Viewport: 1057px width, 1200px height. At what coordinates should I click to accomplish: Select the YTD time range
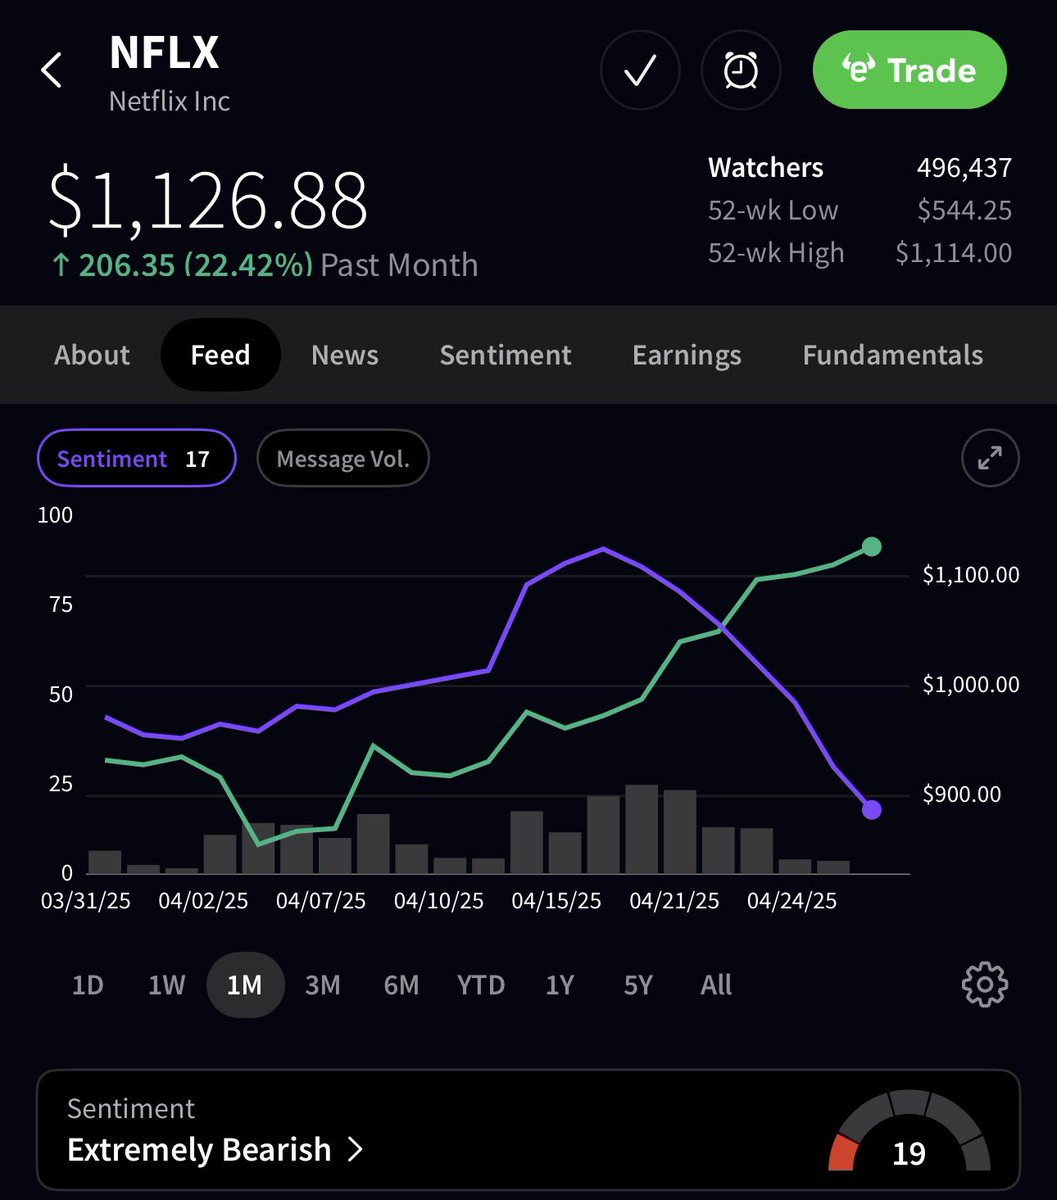coord(481,985)
